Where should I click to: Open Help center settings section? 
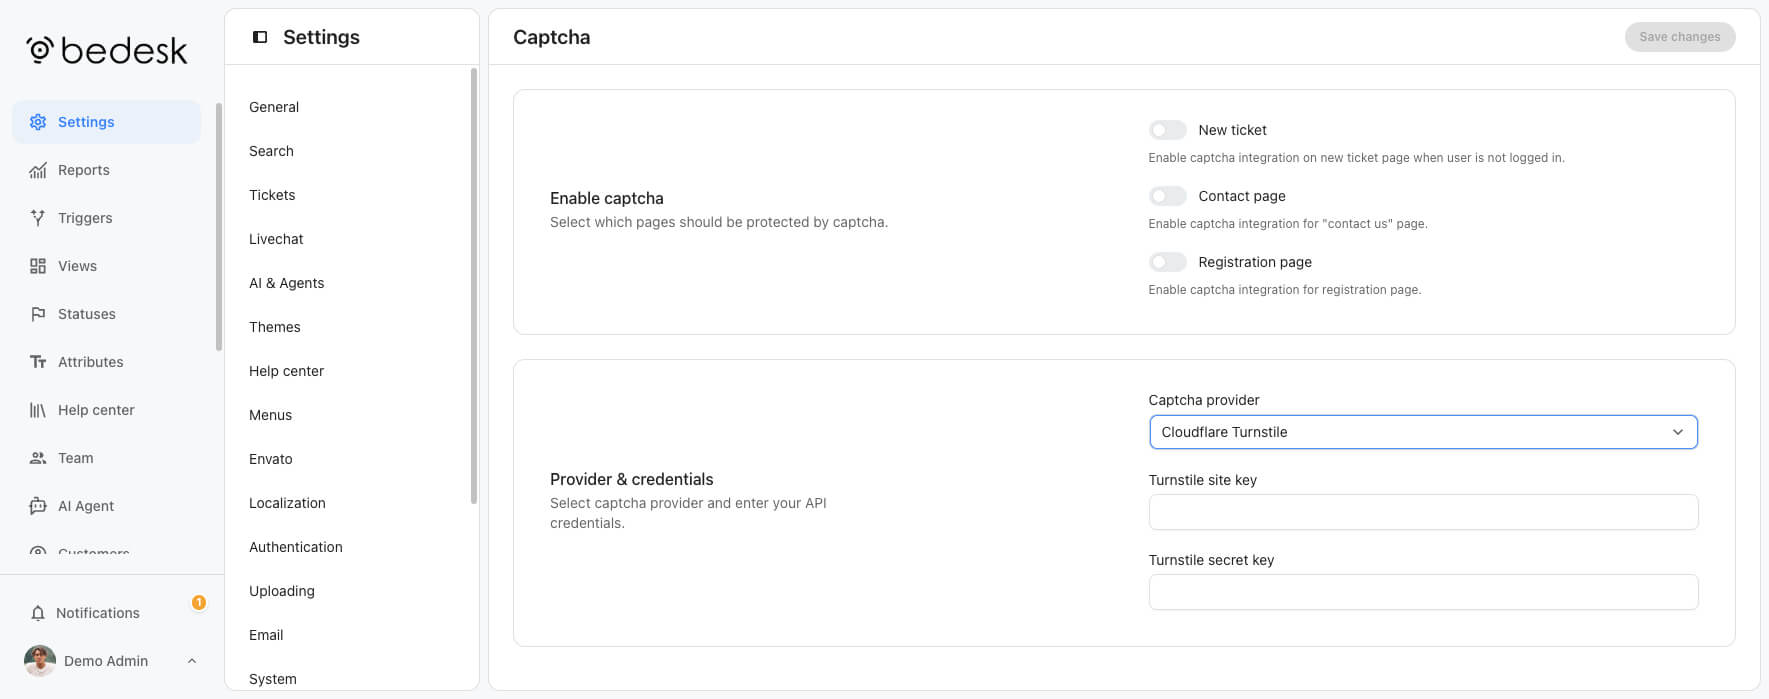(287, 371)
